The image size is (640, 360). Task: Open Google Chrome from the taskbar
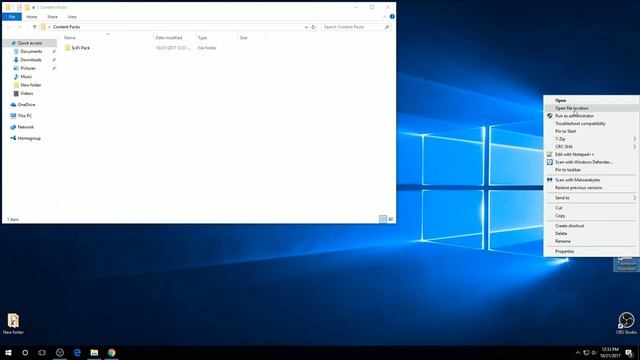[111, 353]
